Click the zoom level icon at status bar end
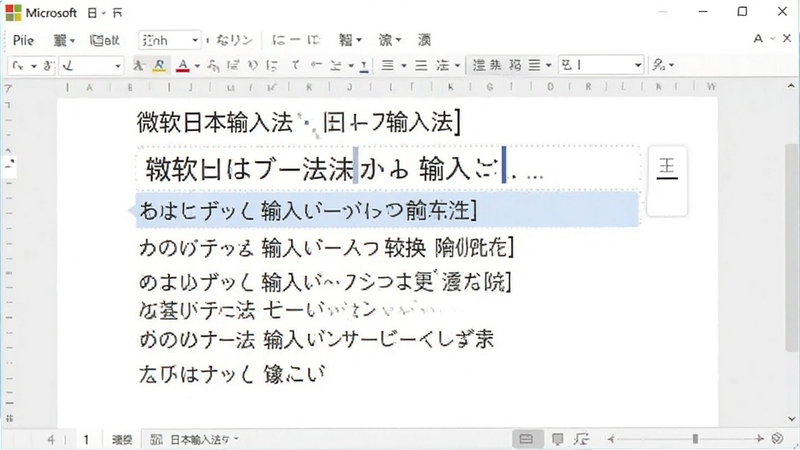Viewport: 800px width, 450px height. click(x=777, y=439)
